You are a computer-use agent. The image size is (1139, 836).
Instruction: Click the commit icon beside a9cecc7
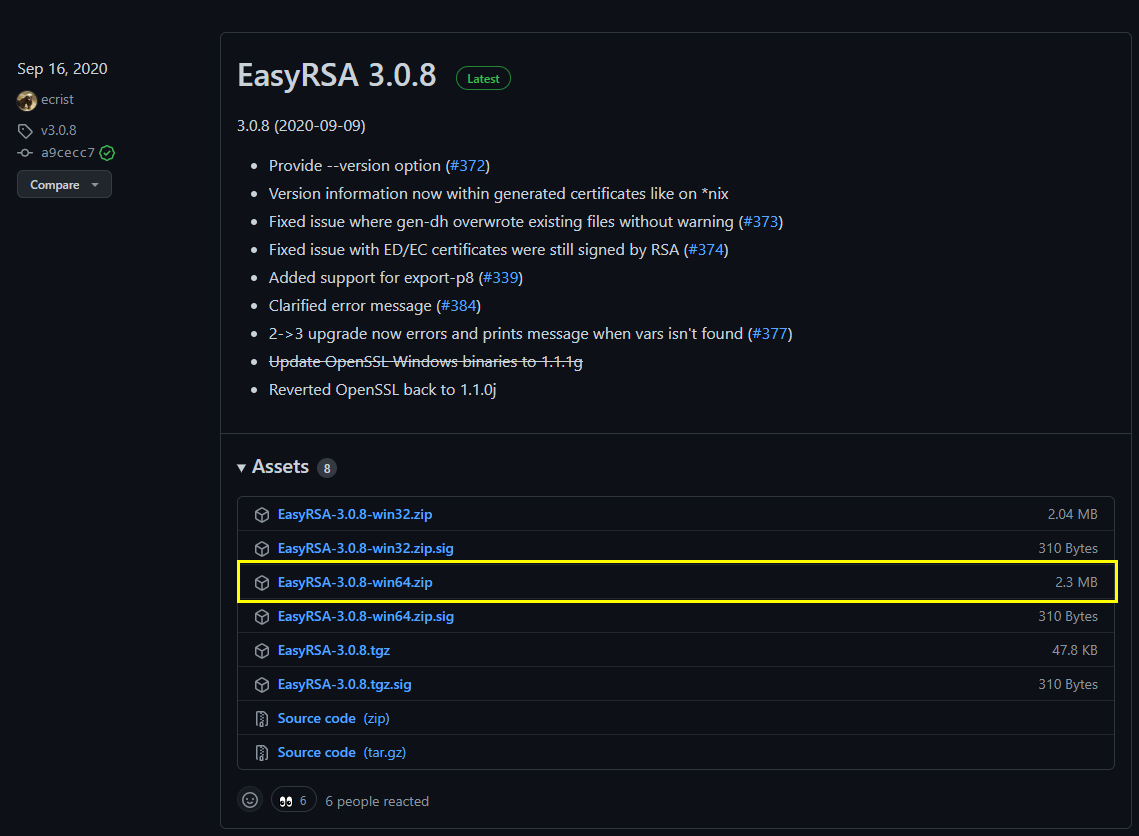tap(25, 153)
